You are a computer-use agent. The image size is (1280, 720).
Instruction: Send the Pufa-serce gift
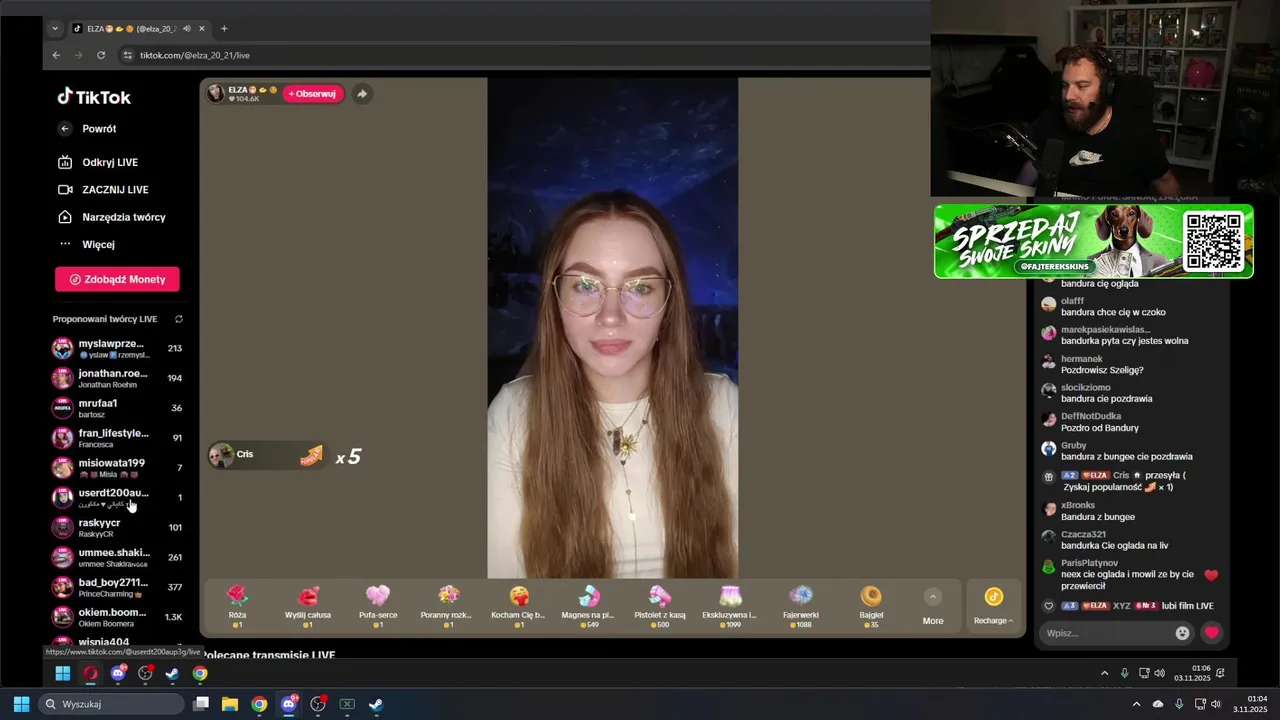(378, 606)
